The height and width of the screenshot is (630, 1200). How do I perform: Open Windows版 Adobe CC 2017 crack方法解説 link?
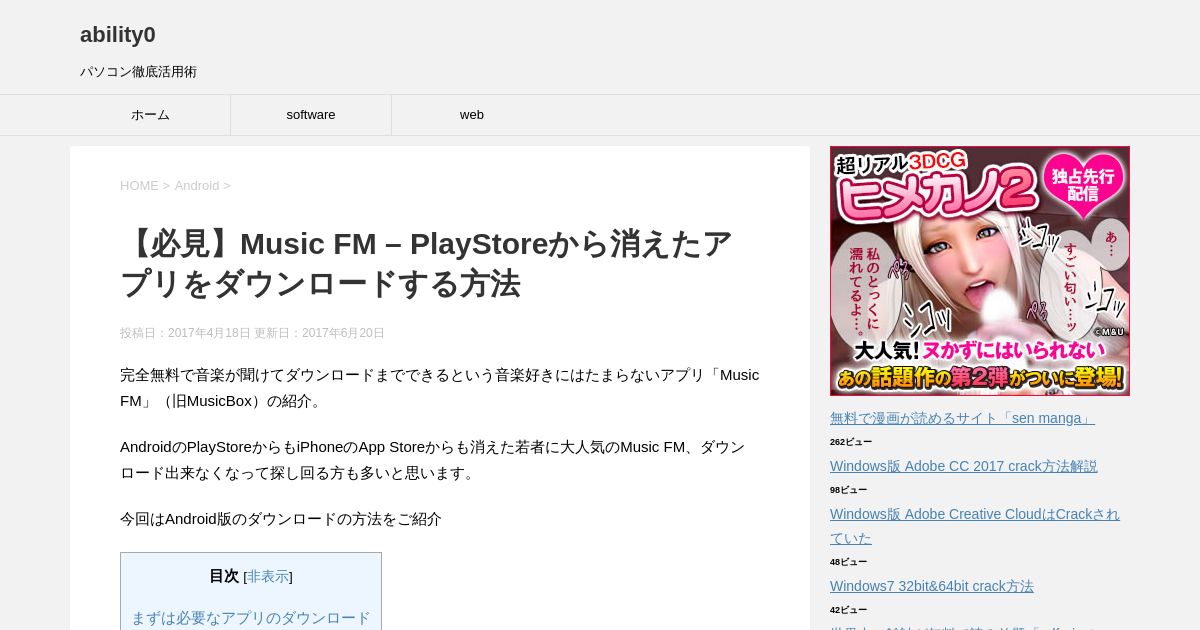coord(964,466)
